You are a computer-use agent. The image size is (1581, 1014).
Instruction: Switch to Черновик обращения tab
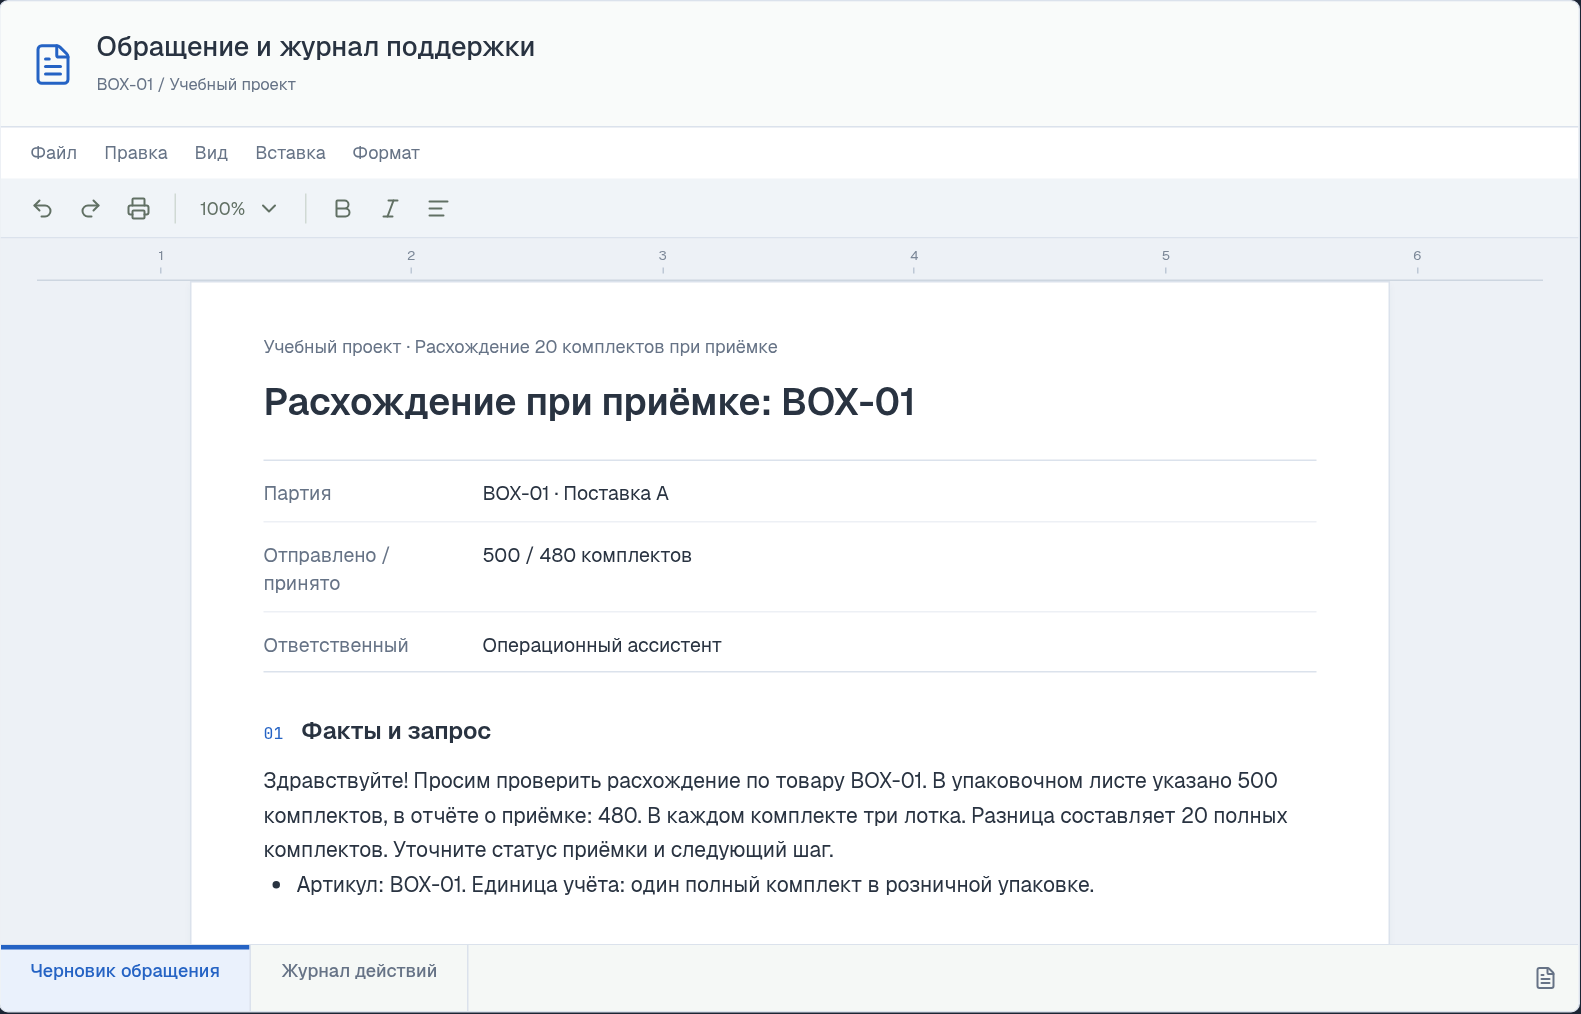pos(125,978)
